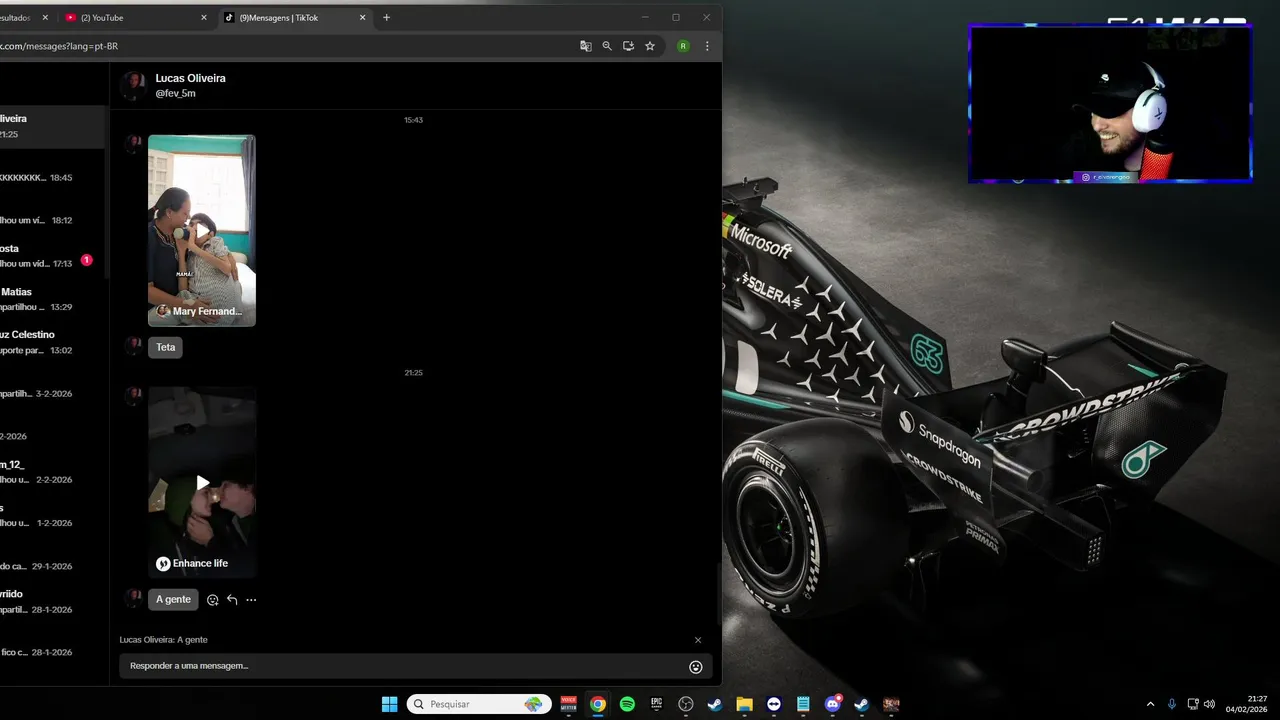This screenshot has height=720, width=1280.
Task: Switch to the (2) YouTube tab
Action: [136, 17]
